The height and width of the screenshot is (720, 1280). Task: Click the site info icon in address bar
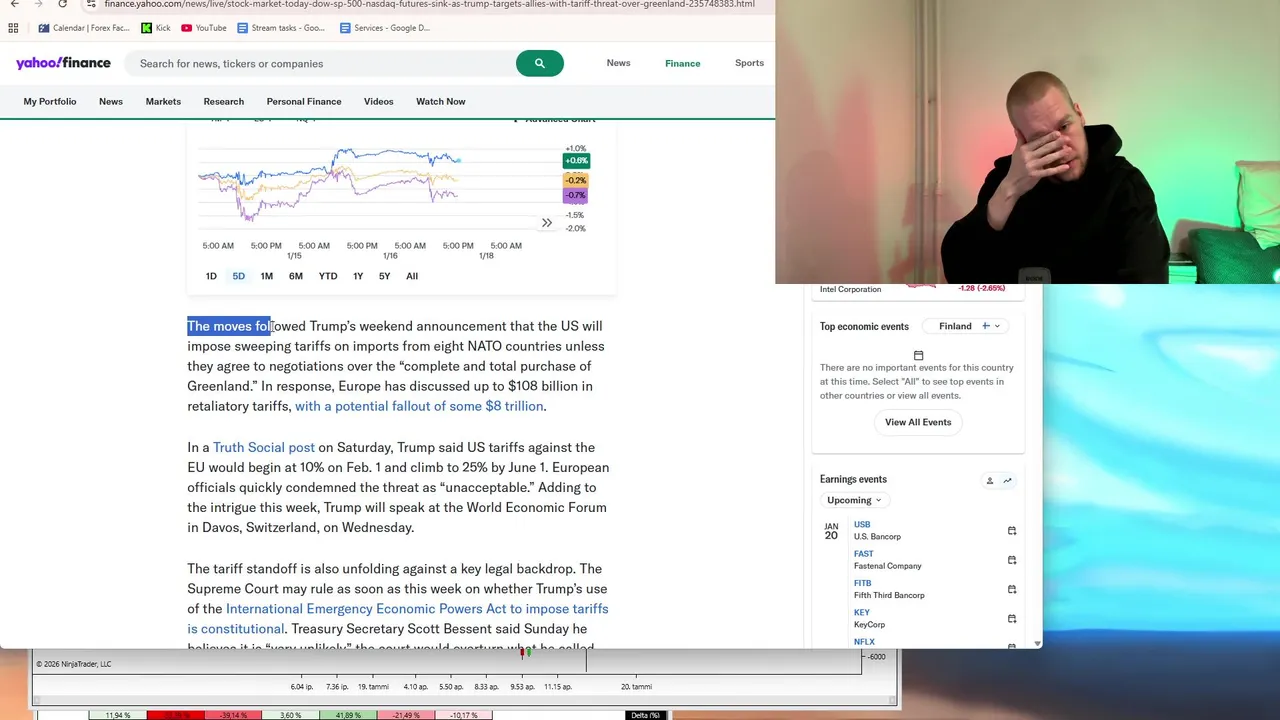91,4
